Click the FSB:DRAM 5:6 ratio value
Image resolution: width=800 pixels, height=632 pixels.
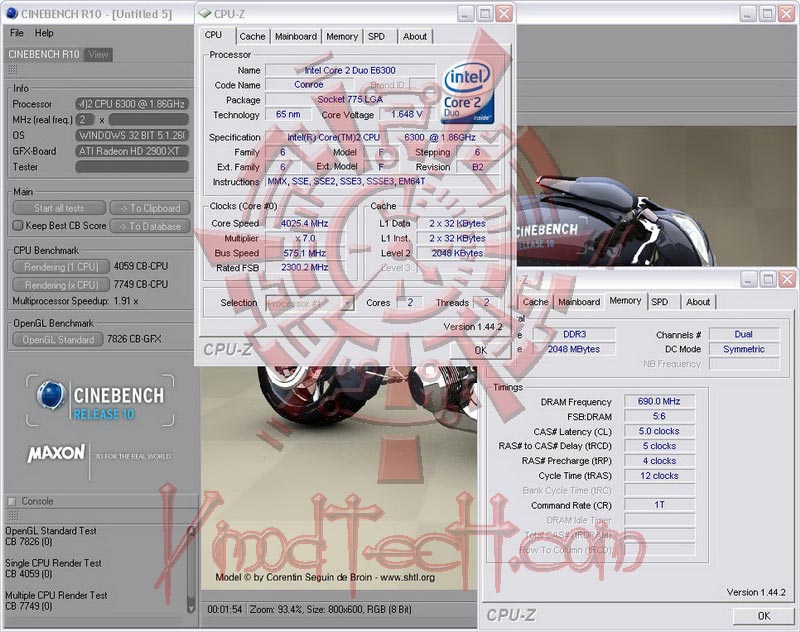pyautogui.click(x=659, y=416)
